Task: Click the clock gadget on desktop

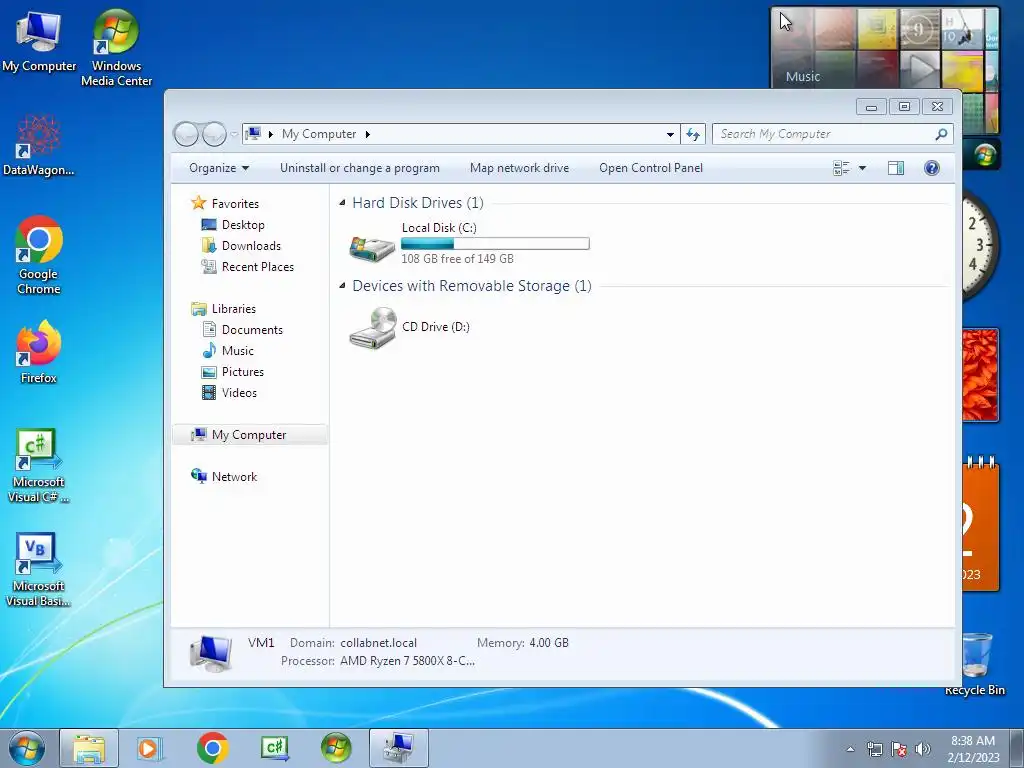Action: 980,245
